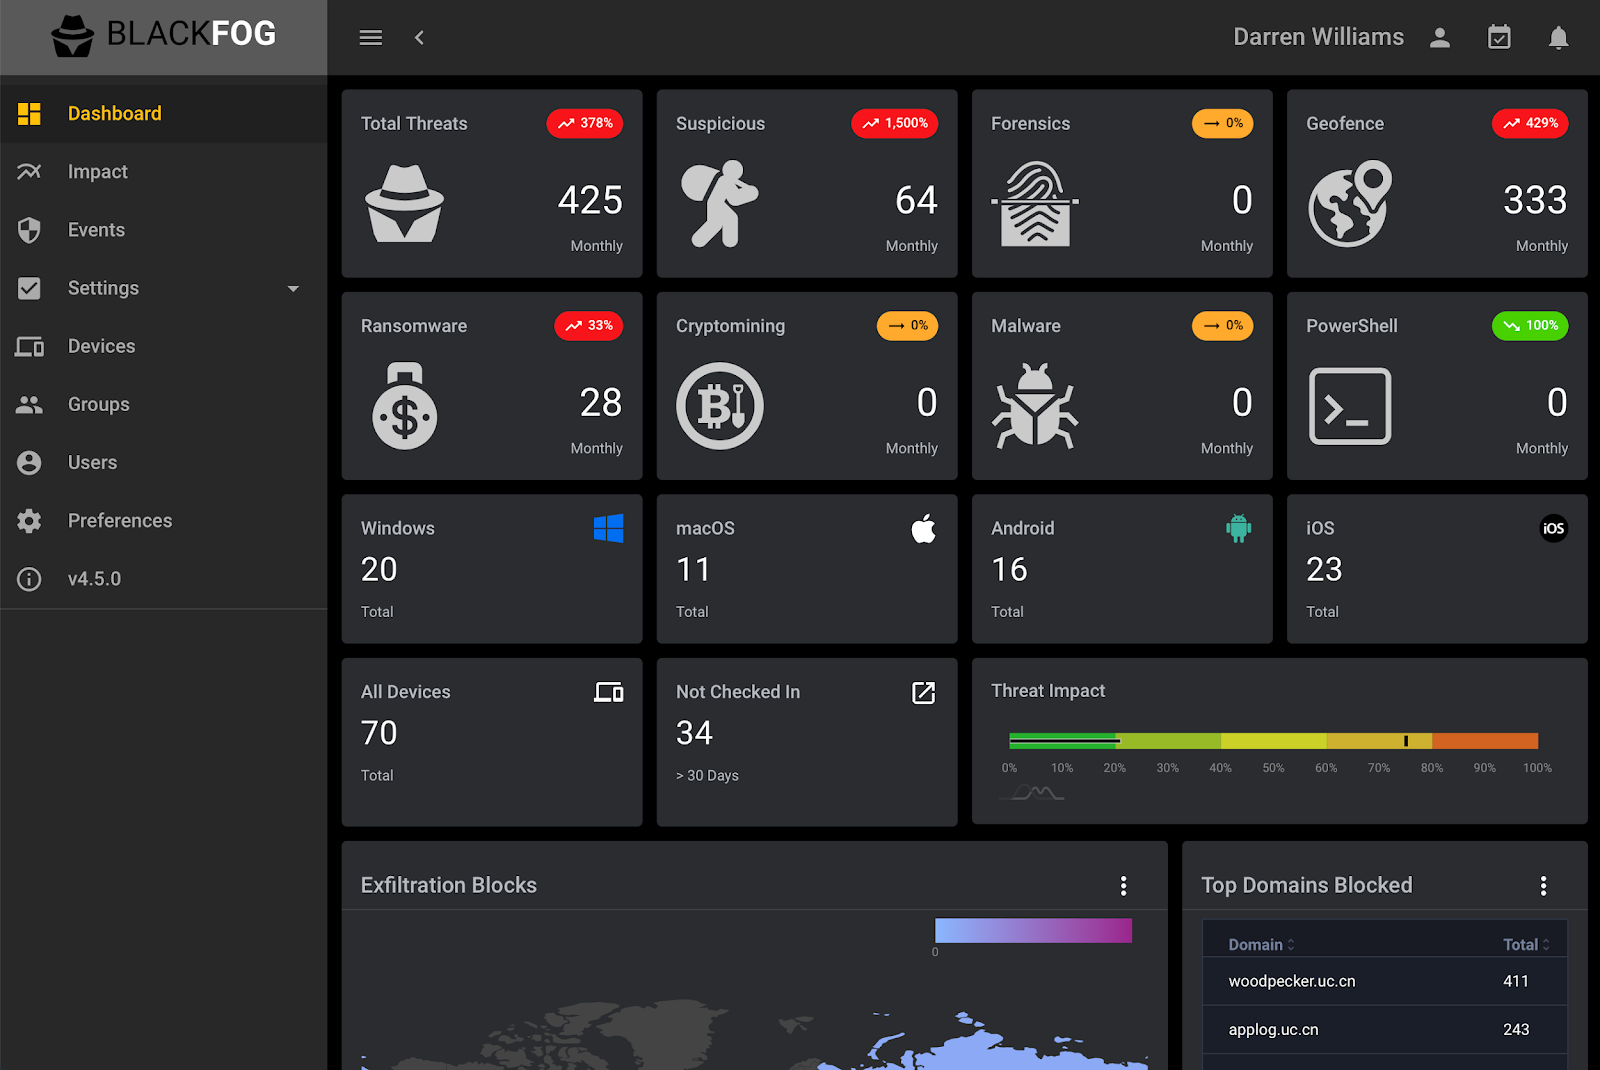Click the PowerShell terminal icon
The width and height of the screenshot is (1600, 1070).
(x=1350, y=406)
